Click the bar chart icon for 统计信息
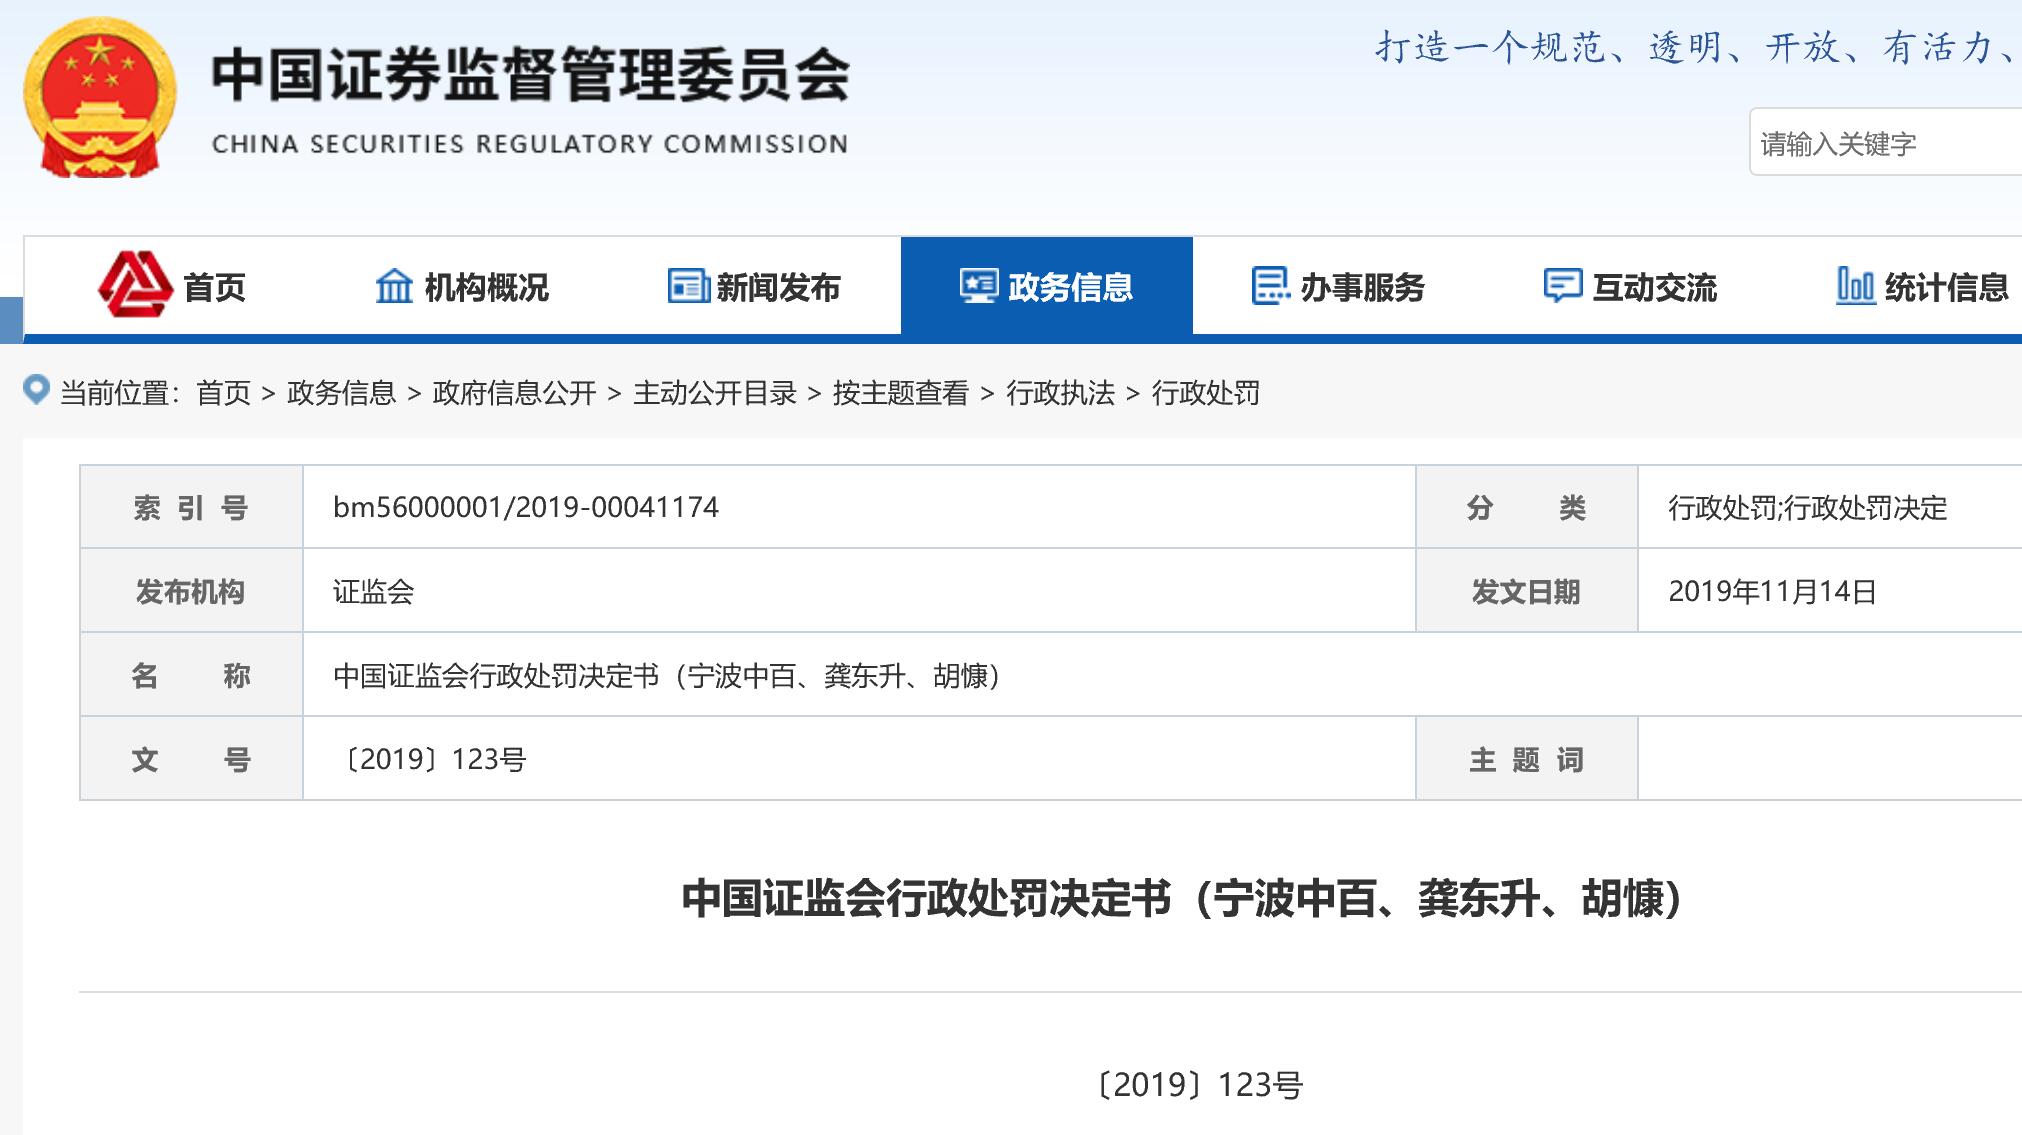The width and height of the screenshot is (2022, 1135). [x=1855, y=286]
